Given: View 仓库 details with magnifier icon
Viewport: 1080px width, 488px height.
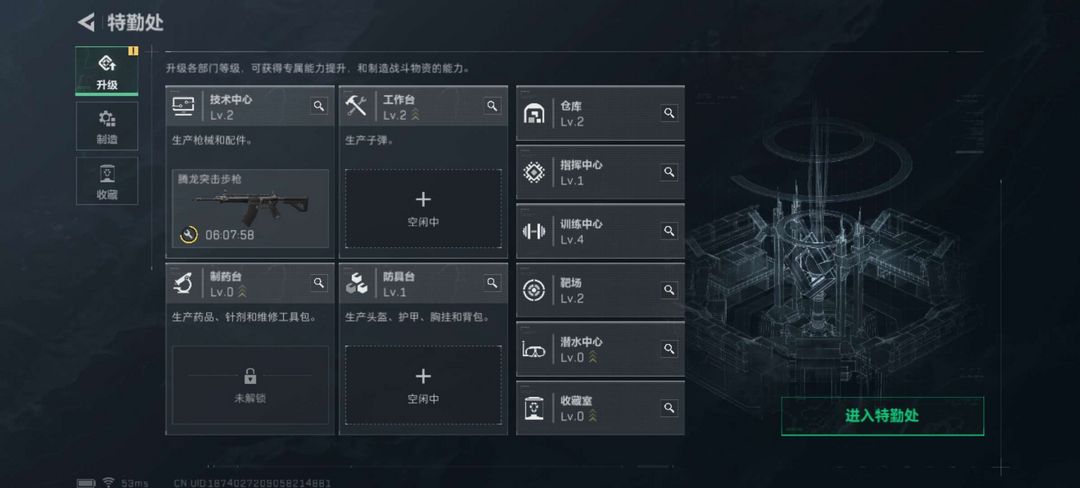Looking at the screenshot, I should point(669,113).
